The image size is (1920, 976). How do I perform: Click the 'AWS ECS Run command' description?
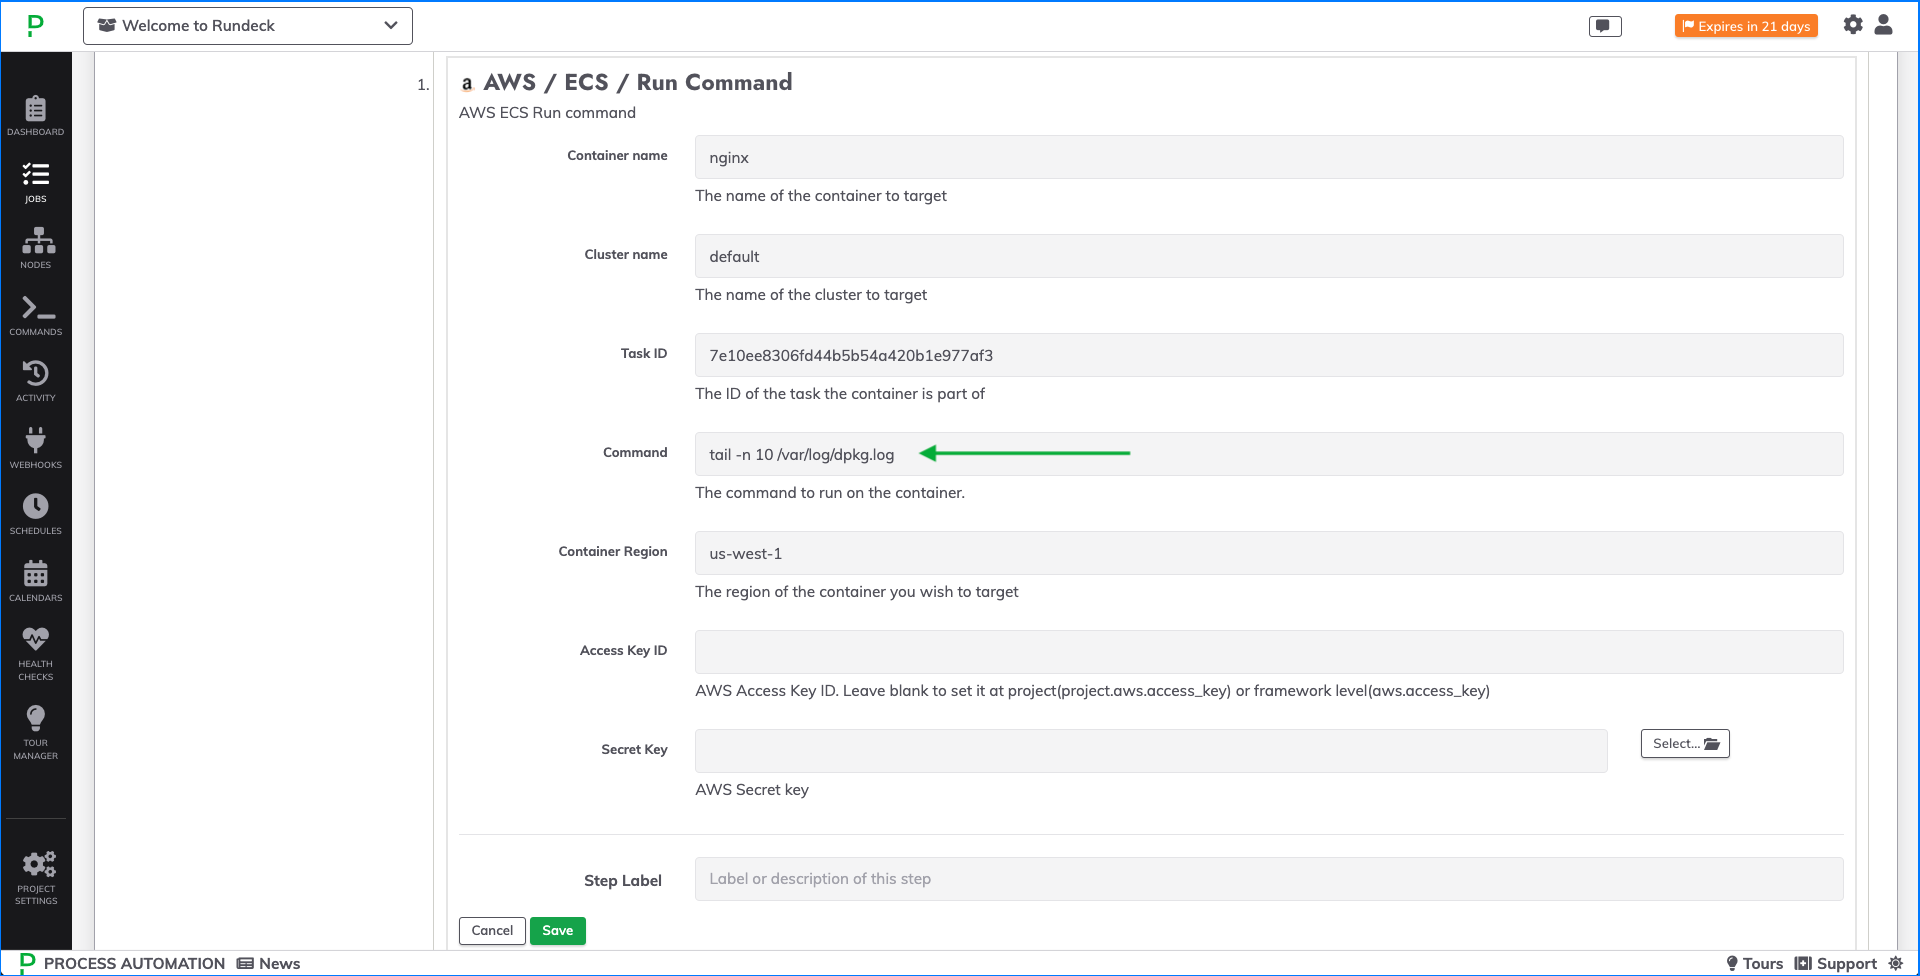point(547,113)
